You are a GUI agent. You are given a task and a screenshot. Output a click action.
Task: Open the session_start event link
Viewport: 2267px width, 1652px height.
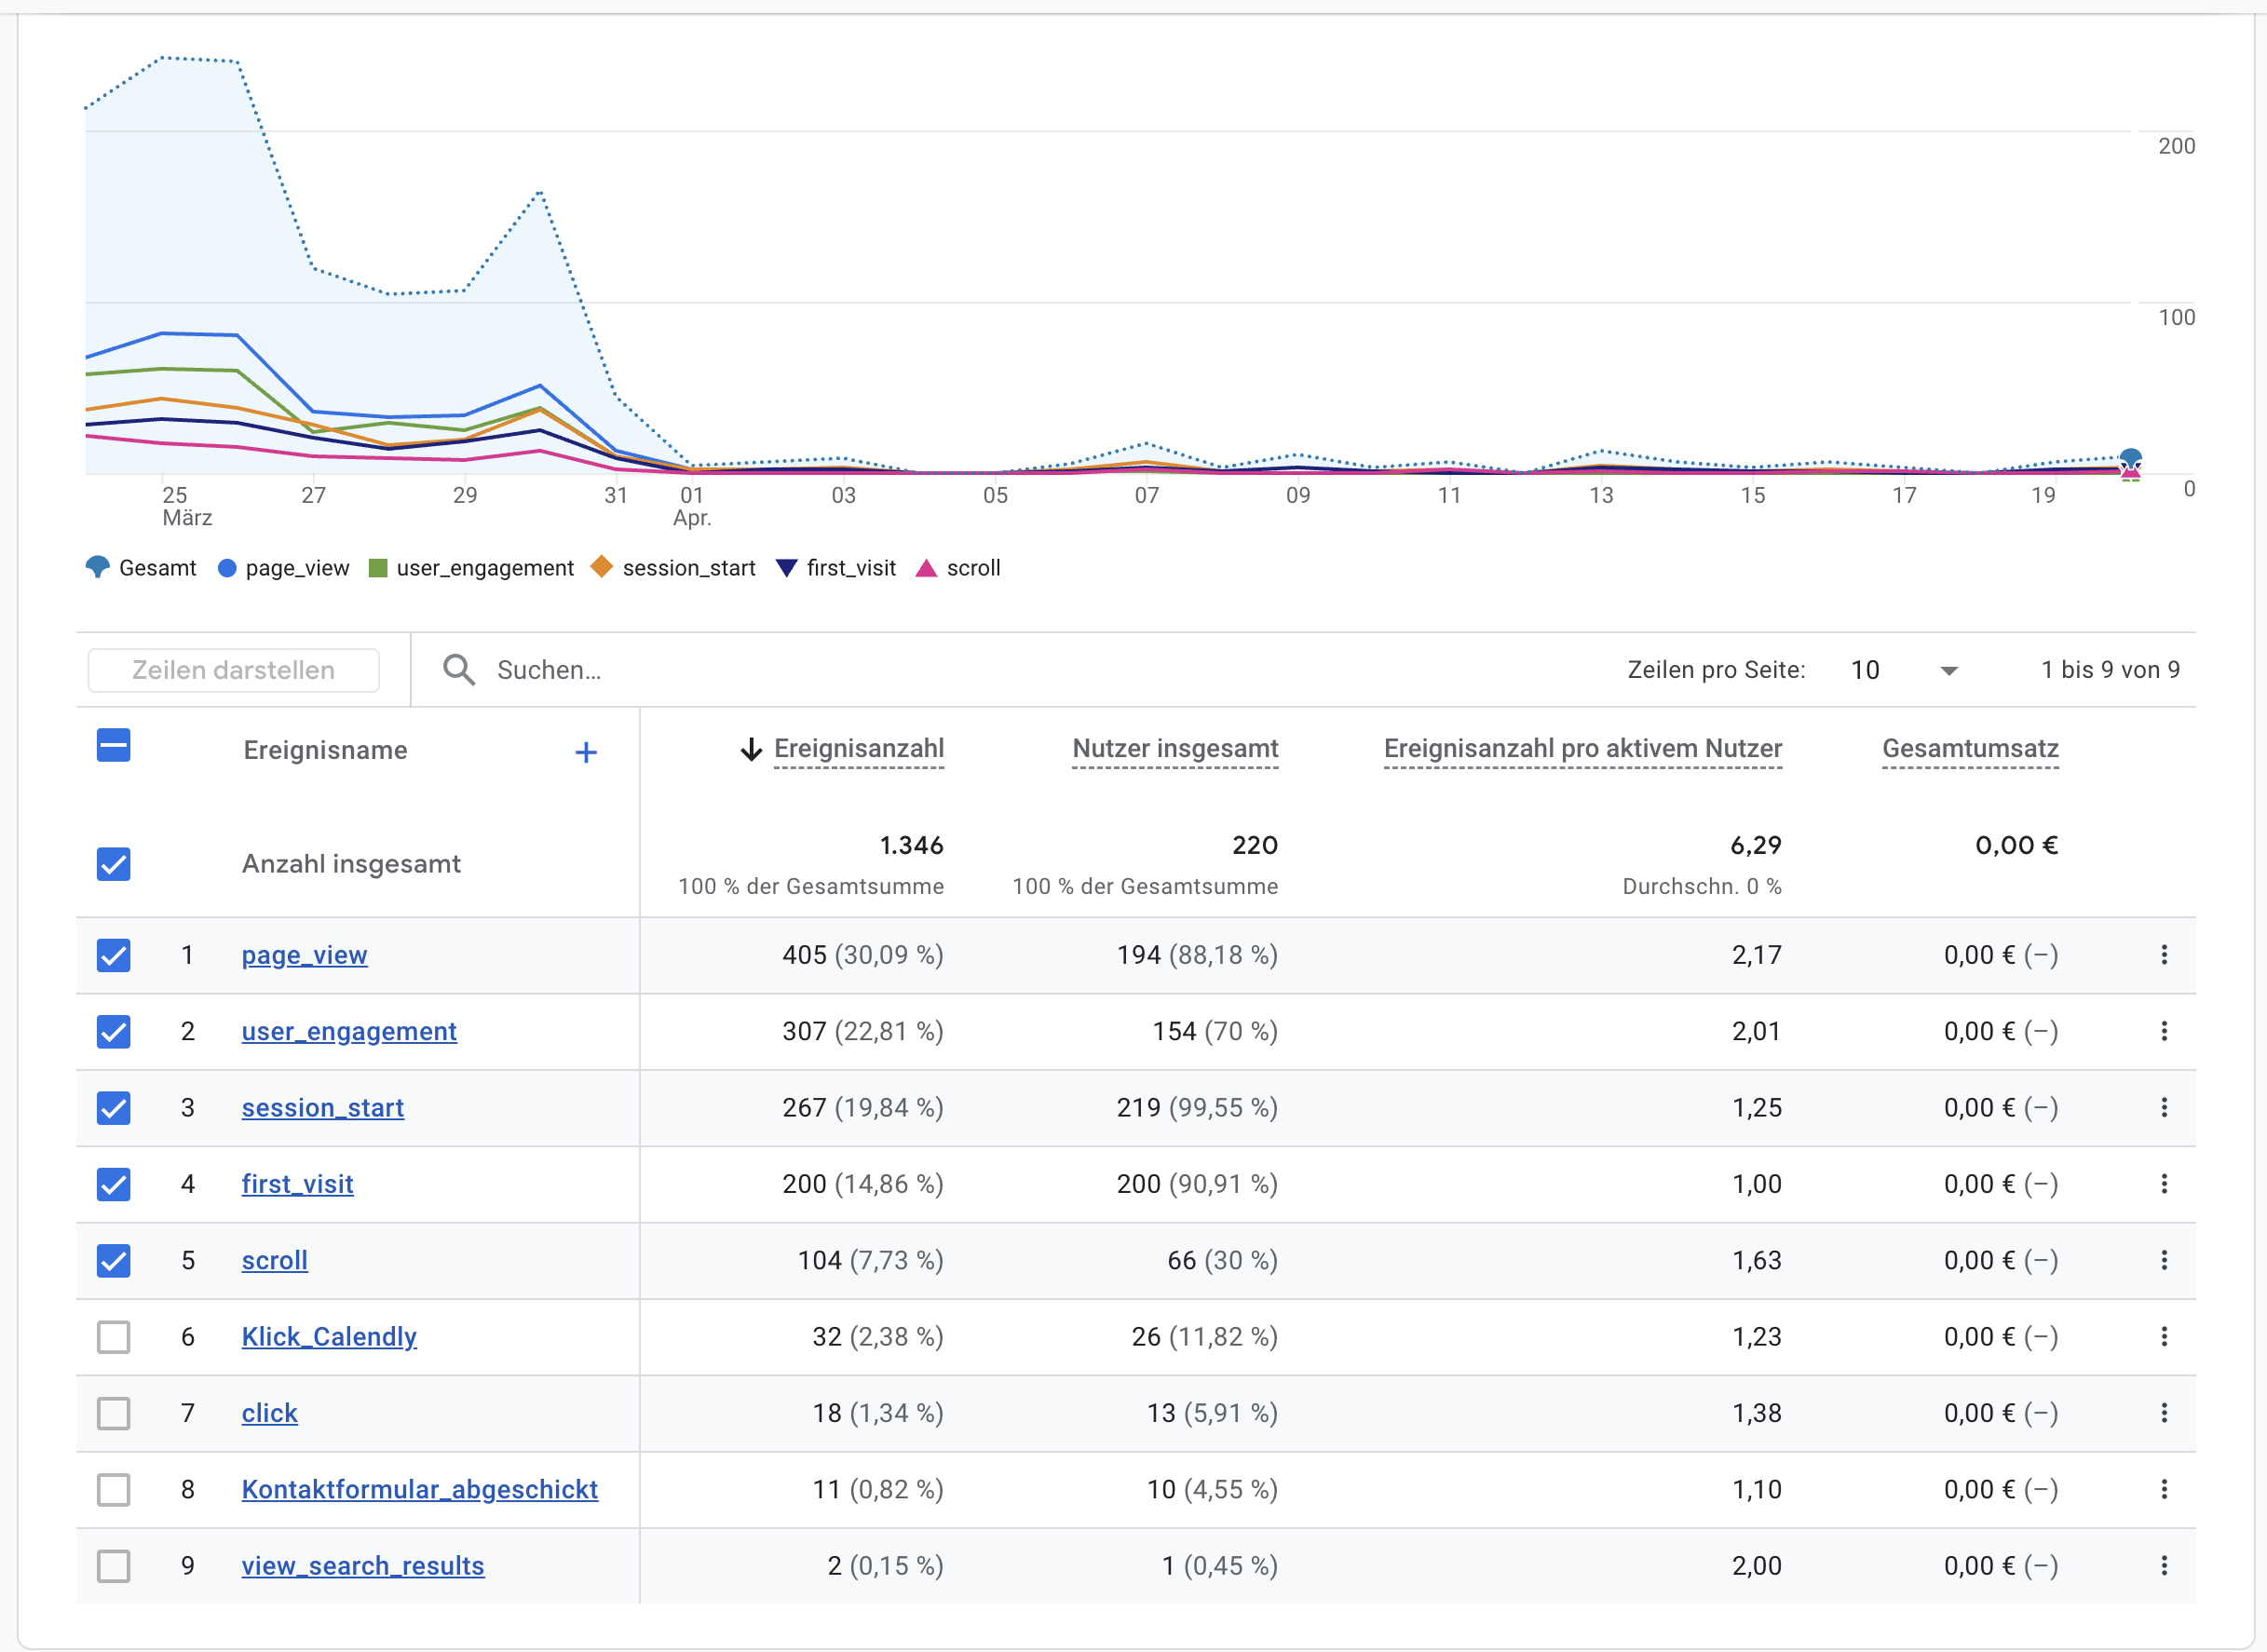[x=322, y=1107]
